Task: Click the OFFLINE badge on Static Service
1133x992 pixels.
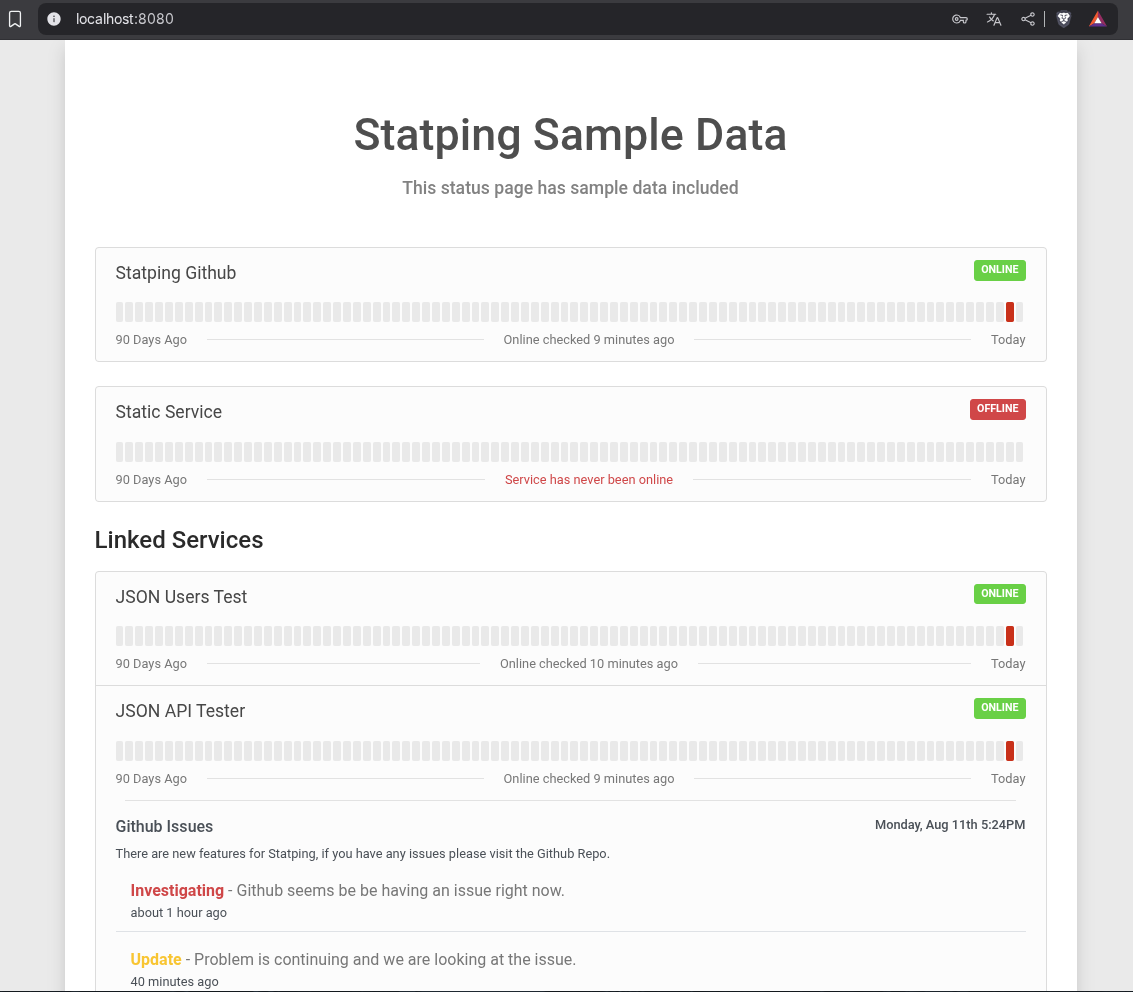Action: pos(998,409)
